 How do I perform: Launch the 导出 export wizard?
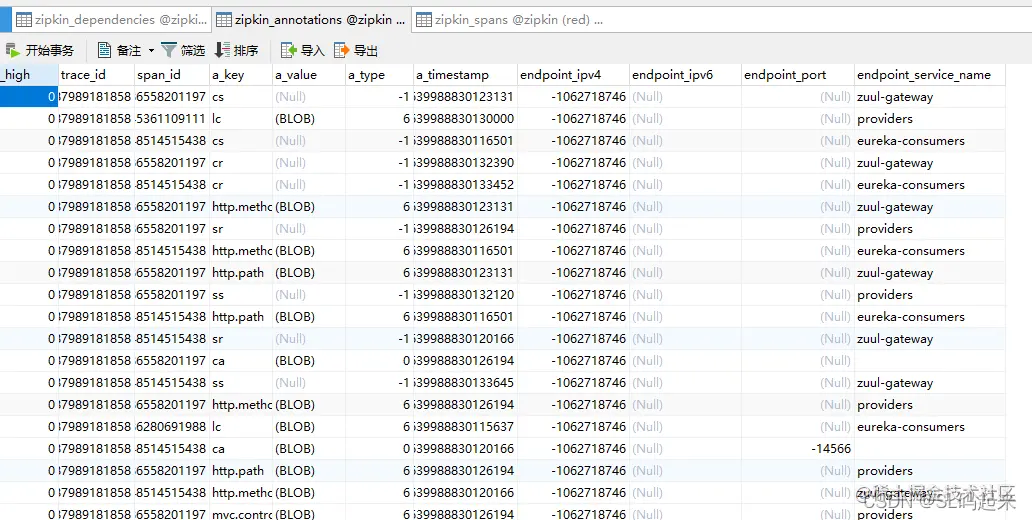pyautogui.click(x=356, y=51)
